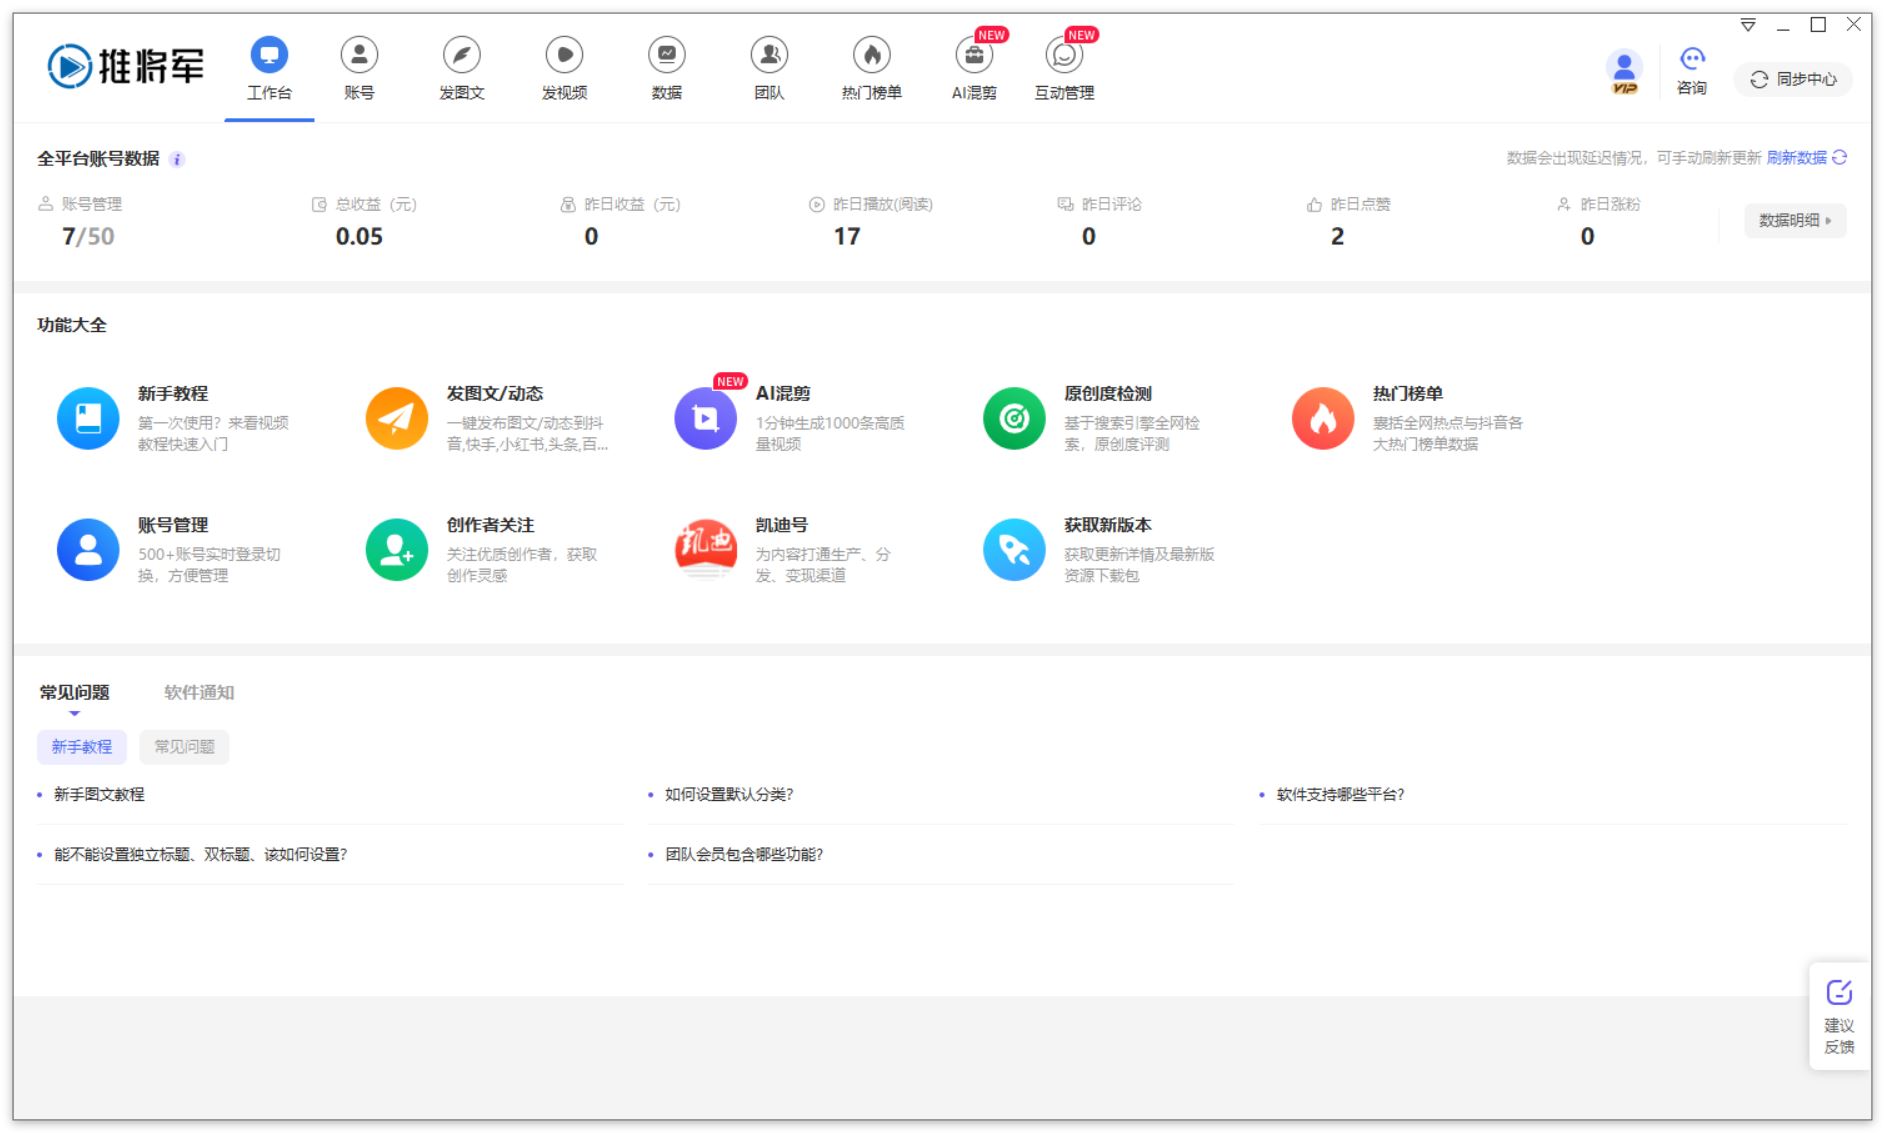The image size is (1885, 1133).
Task: Click the 推将军 logo
Action: [126, 66]
